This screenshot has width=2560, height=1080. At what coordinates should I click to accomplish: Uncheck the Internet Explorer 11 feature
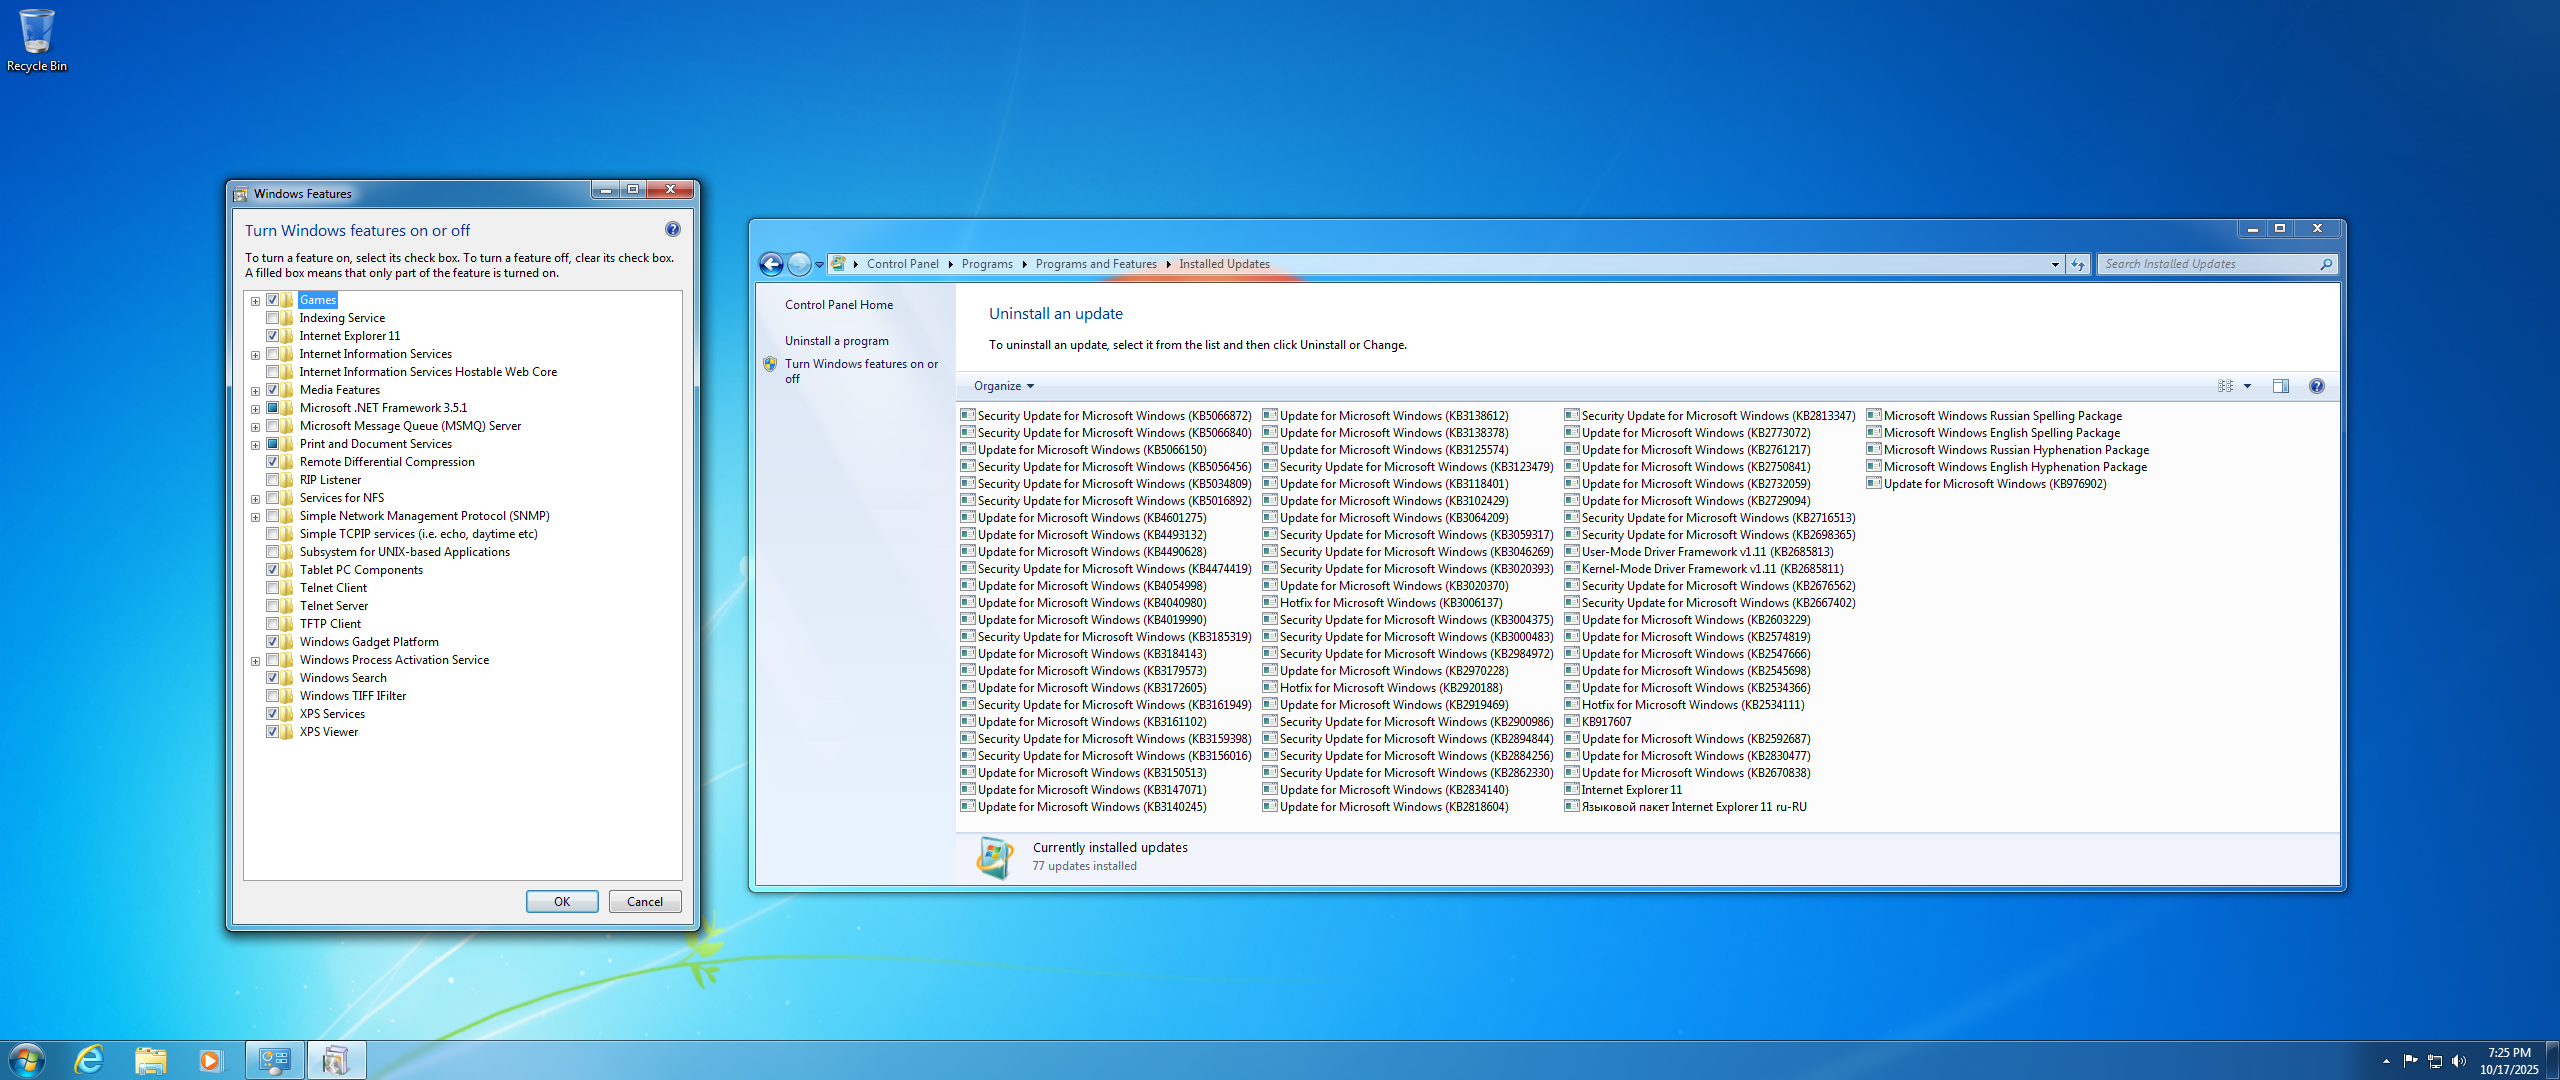[272, 336]
